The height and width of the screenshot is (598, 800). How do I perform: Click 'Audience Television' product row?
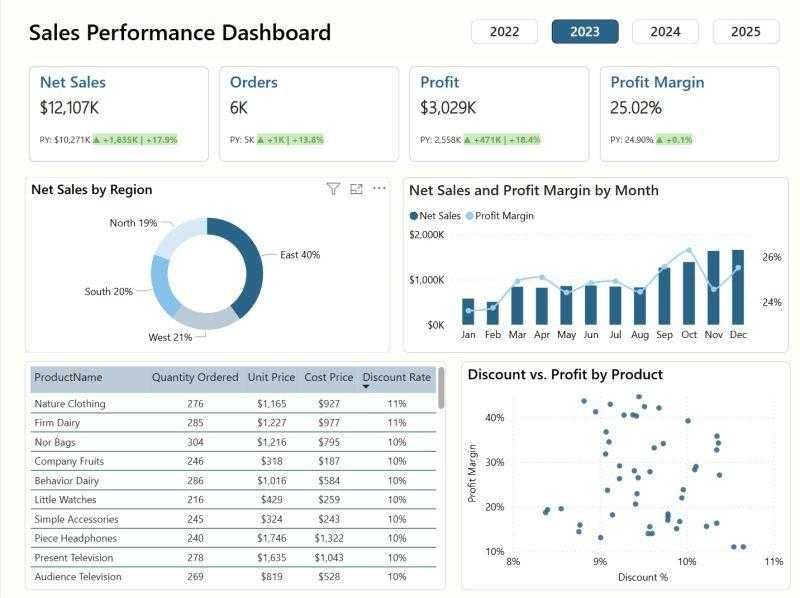click(x=233, y=577)
